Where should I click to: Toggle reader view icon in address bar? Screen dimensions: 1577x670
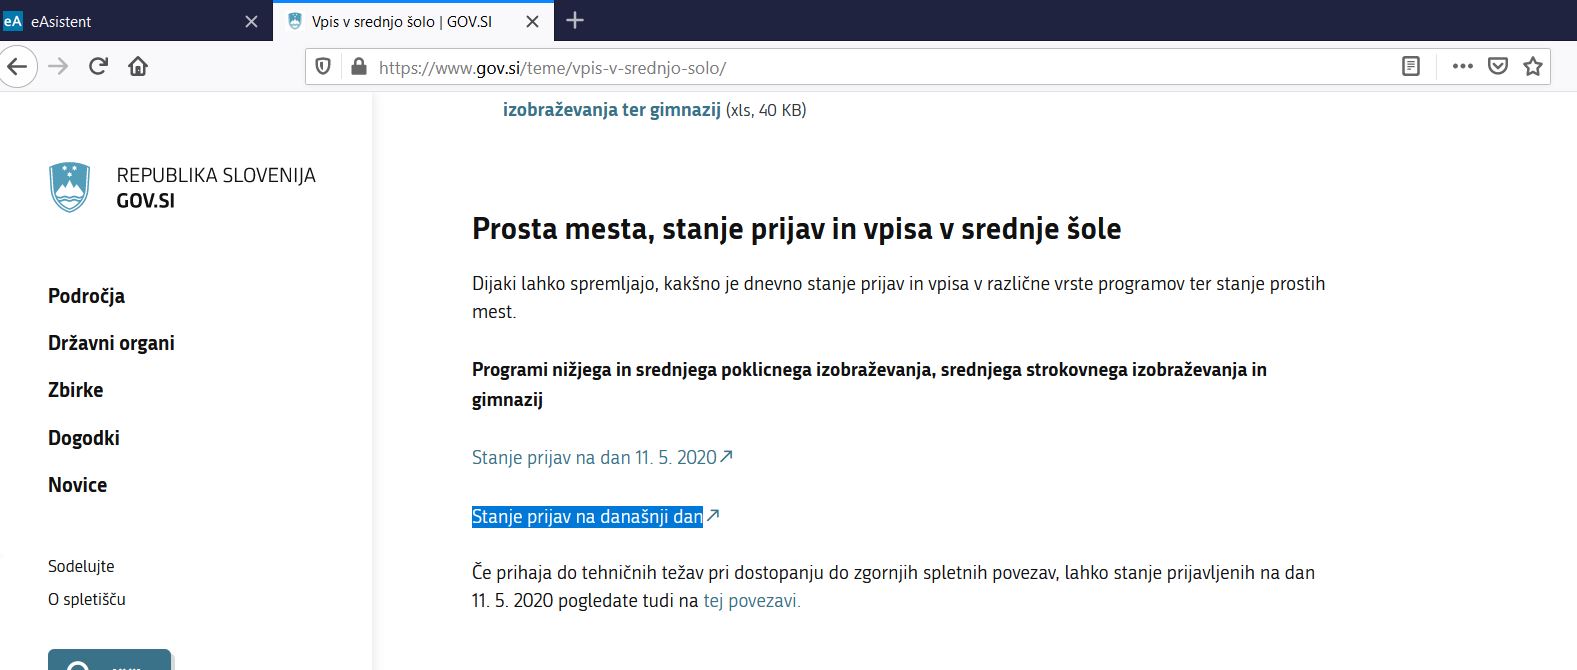1411,67
